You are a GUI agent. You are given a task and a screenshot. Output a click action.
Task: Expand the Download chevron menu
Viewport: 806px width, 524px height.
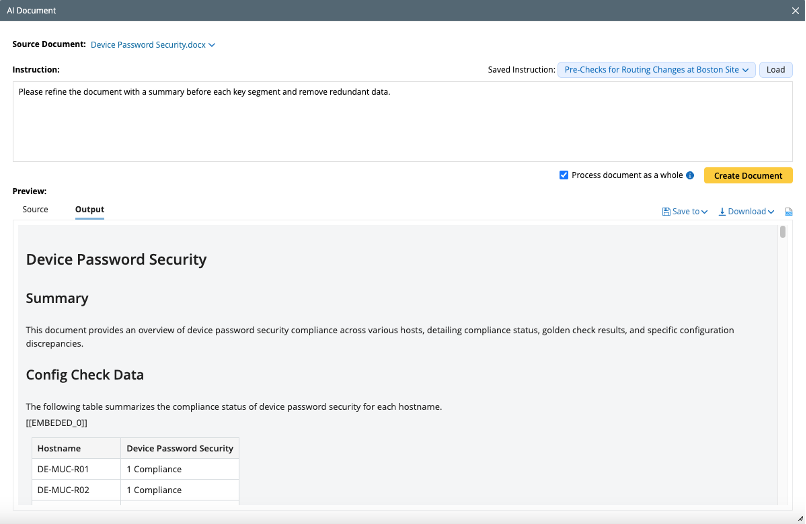point(771,212)
